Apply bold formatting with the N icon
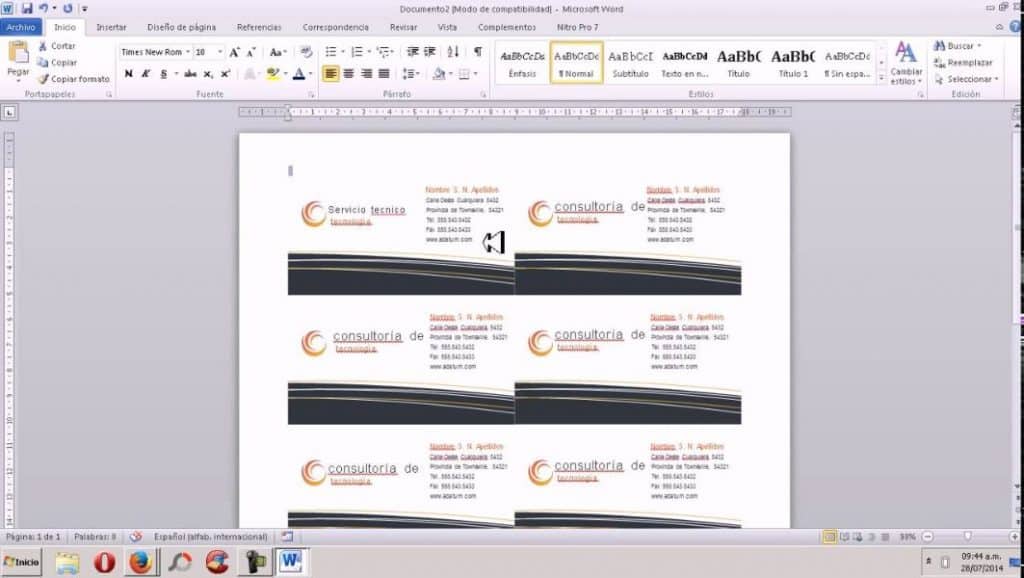 click(x=129, y=73)
